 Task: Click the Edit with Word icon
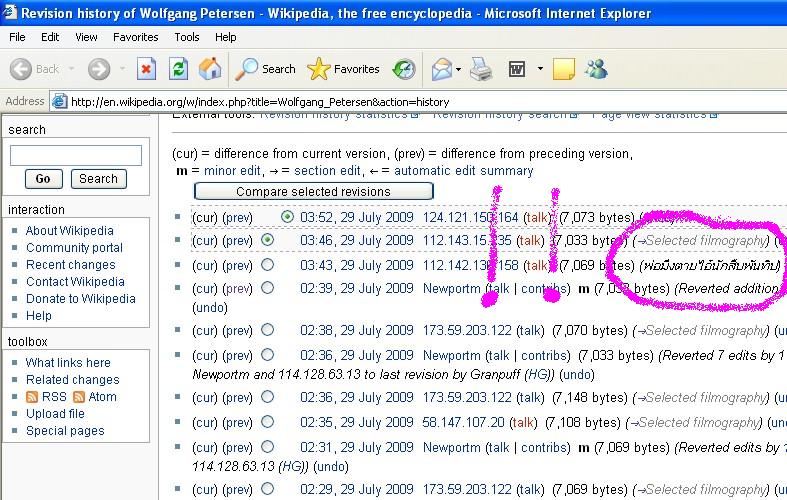tap(516, 69)
